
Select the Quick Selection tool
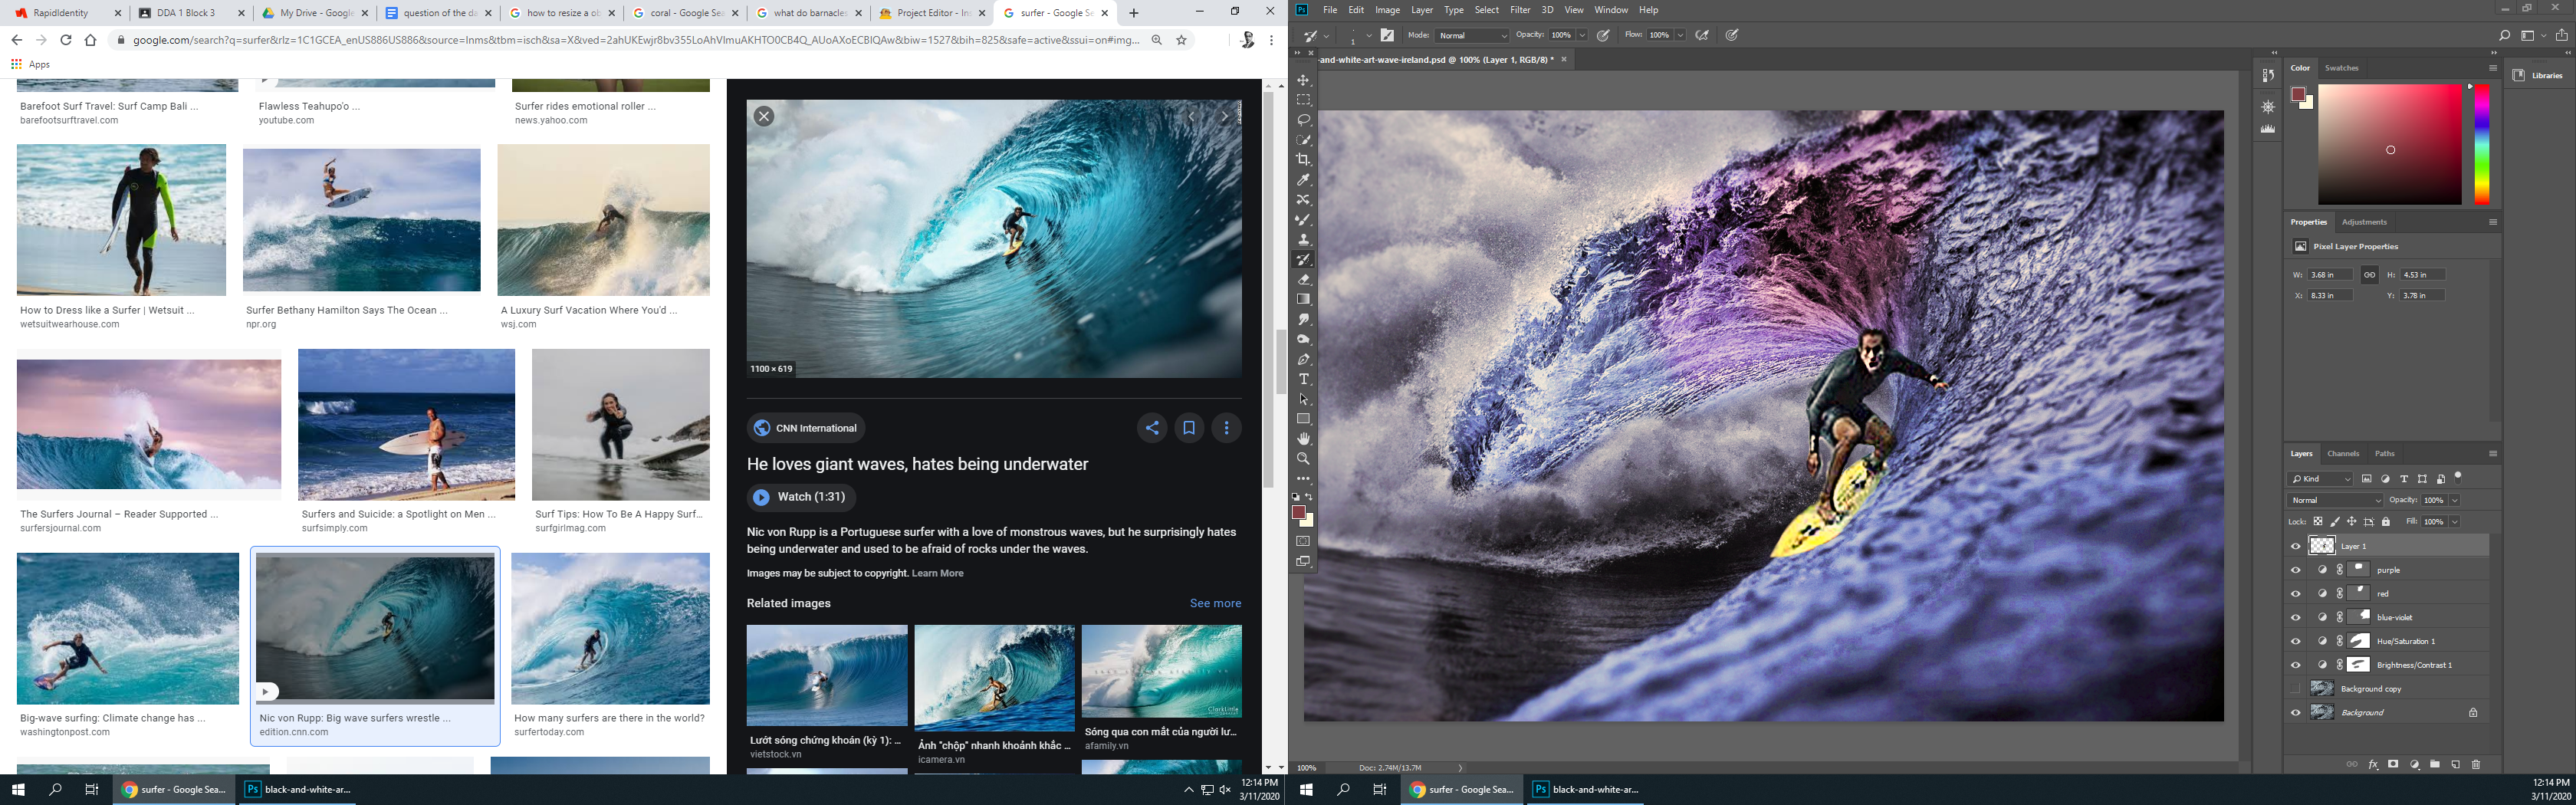1303,140
